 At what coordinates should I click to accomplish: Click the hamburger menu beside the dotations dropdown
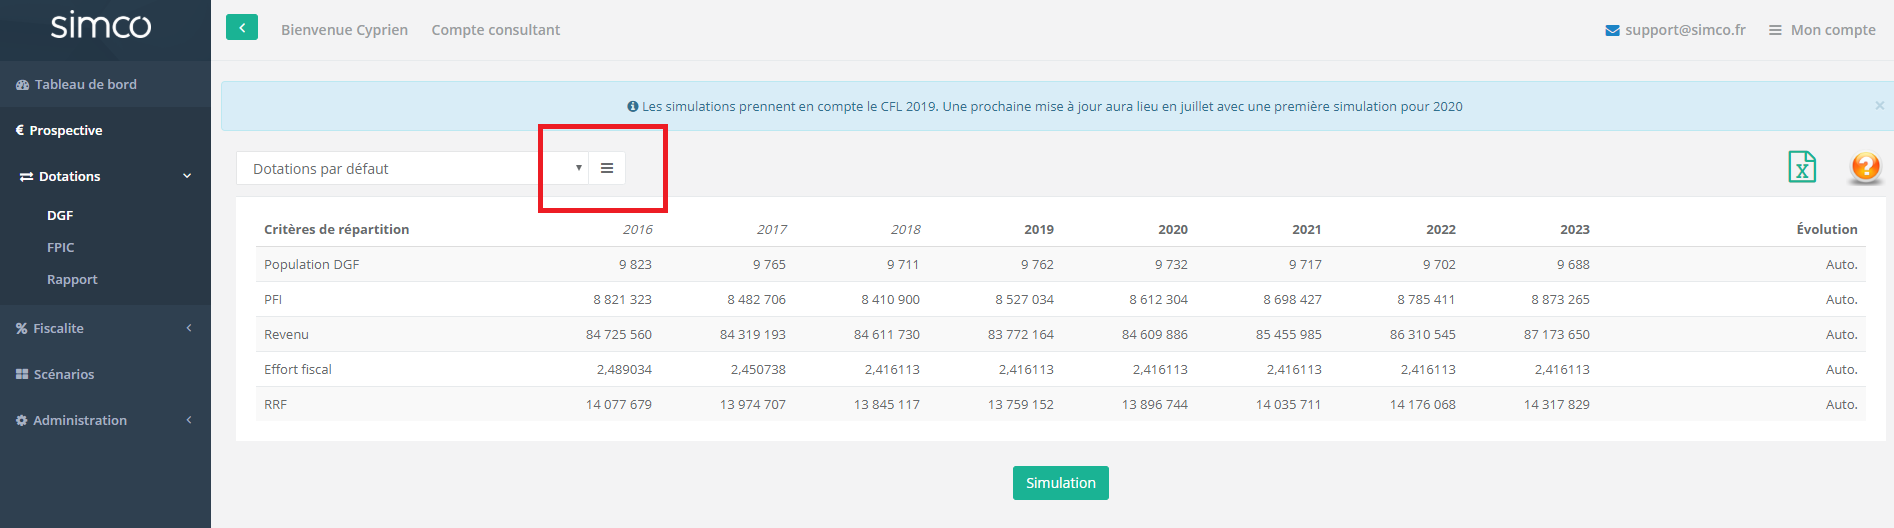point(607,169)
